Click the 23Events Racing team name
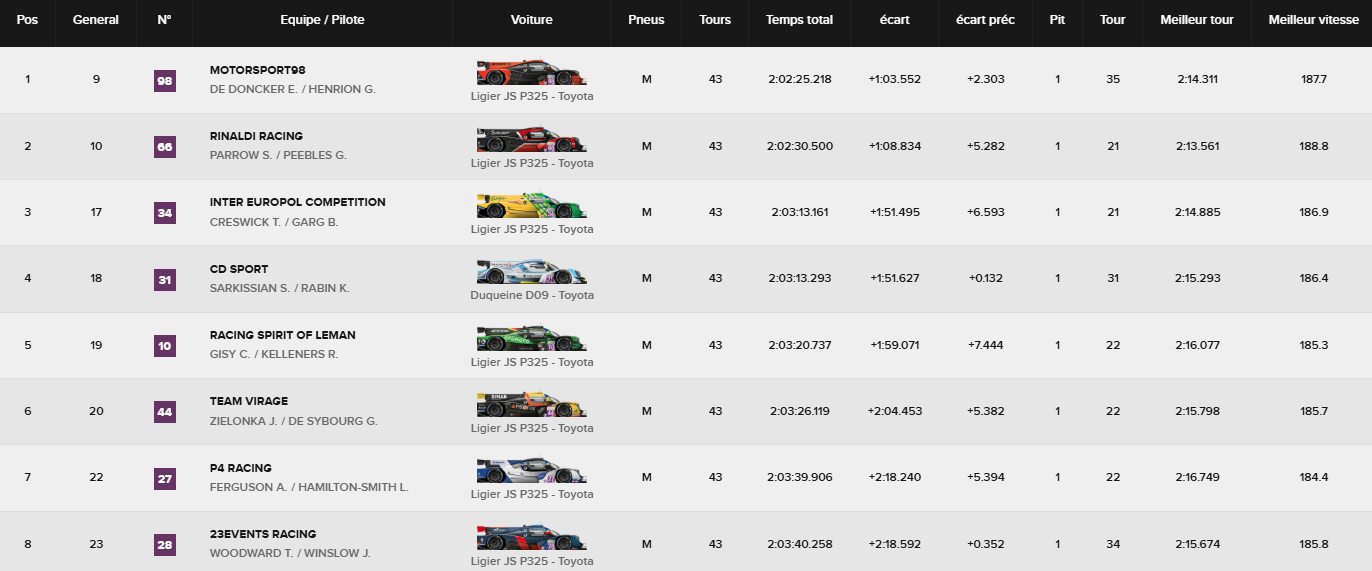This screenshot has height=571, width=1372. [x=263, y=534]
